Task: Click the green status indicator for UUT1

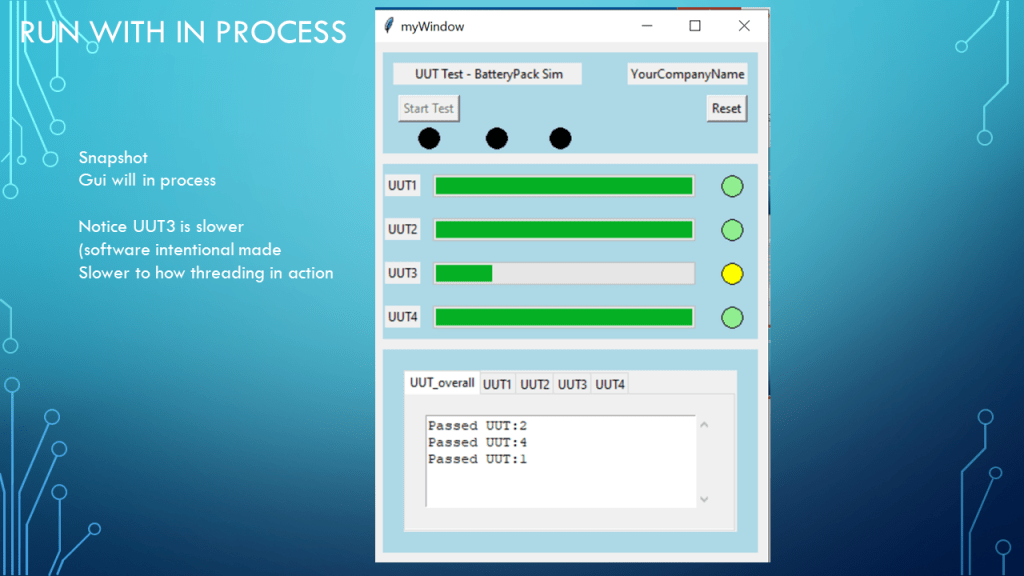Action: 732,186
